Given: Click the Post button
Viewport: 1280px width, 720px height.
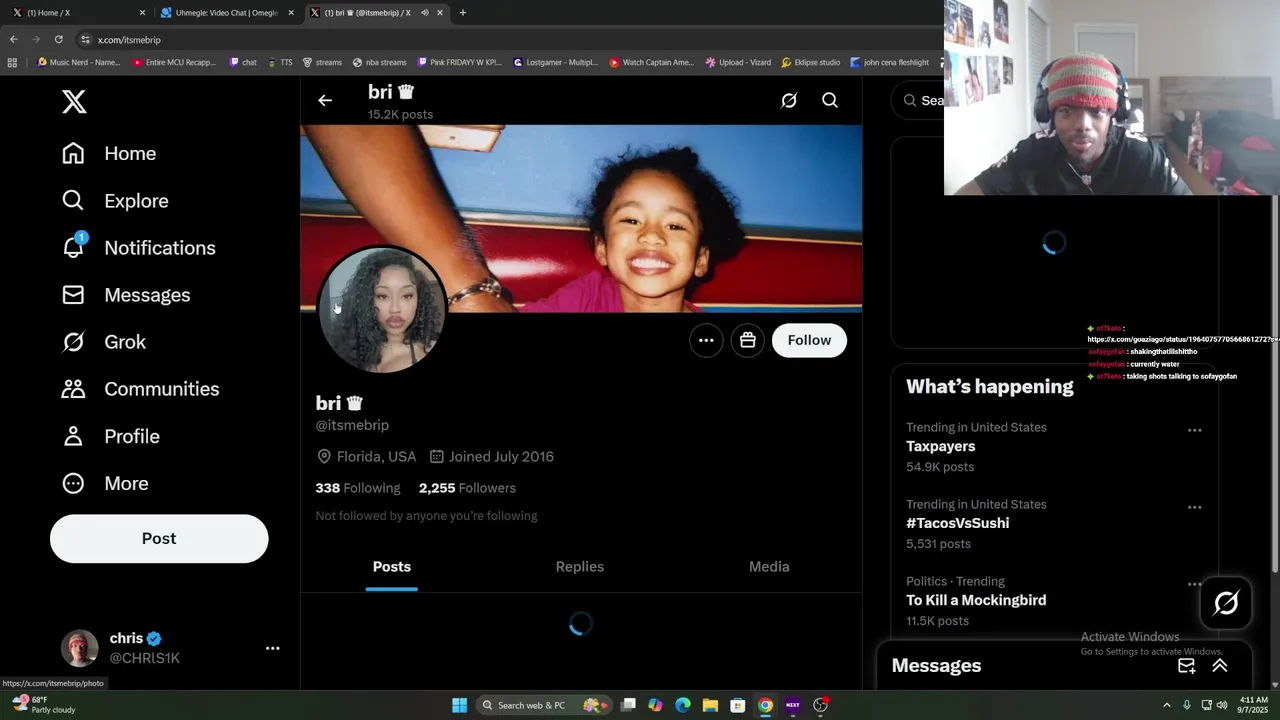Looking at the screenshot, I should click(x=159, y=538).
